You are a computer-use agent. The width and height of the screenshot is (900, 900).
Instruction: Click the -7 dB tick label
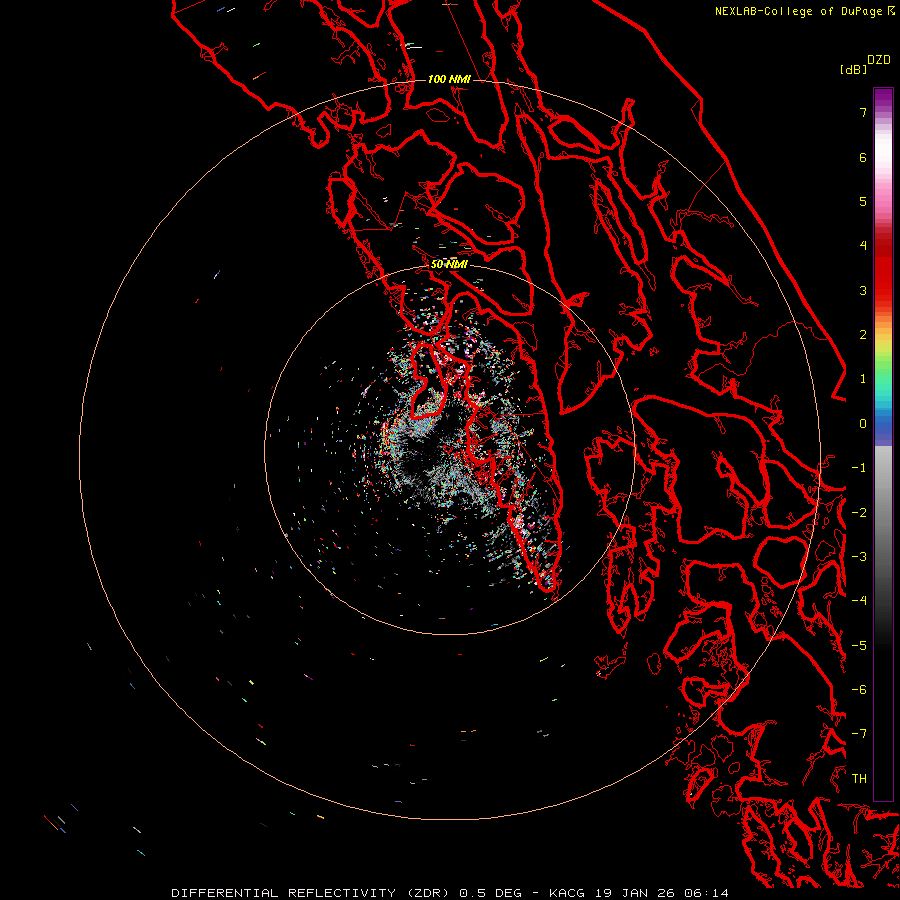pos(859,734)
